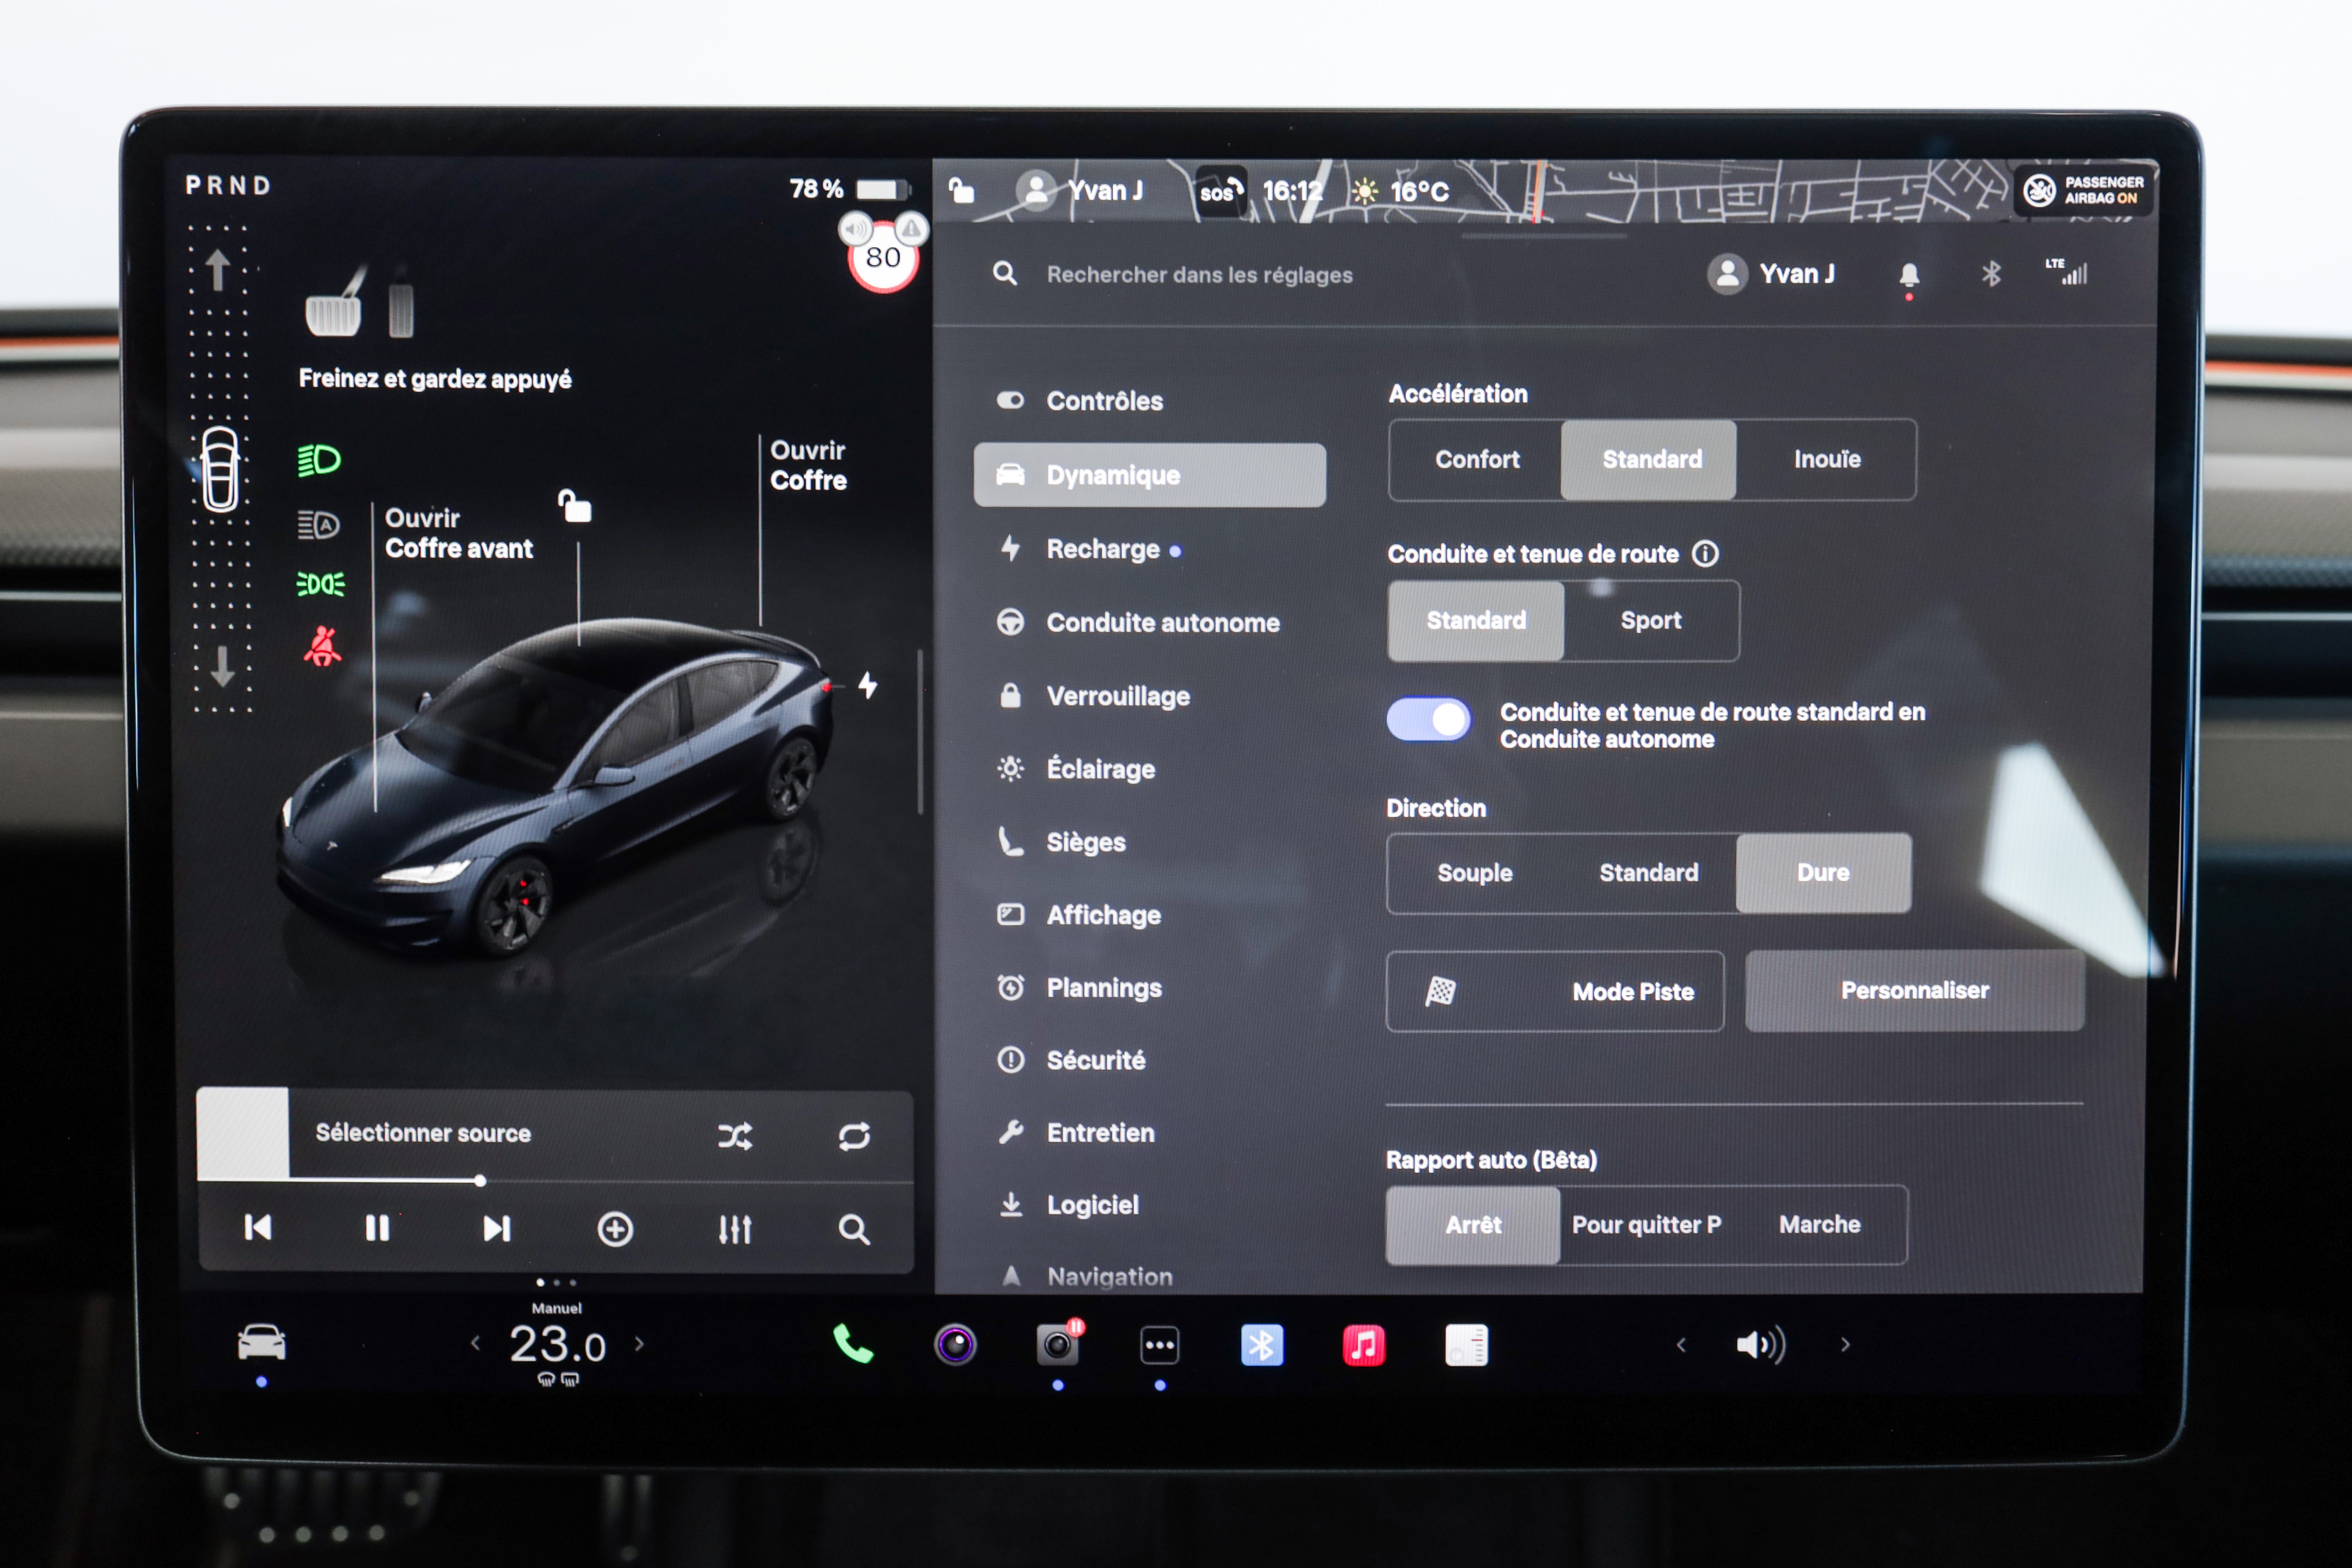Open the phone app icon
This screenshot has height=1568, width=2352.
[x=853, y=1345]
